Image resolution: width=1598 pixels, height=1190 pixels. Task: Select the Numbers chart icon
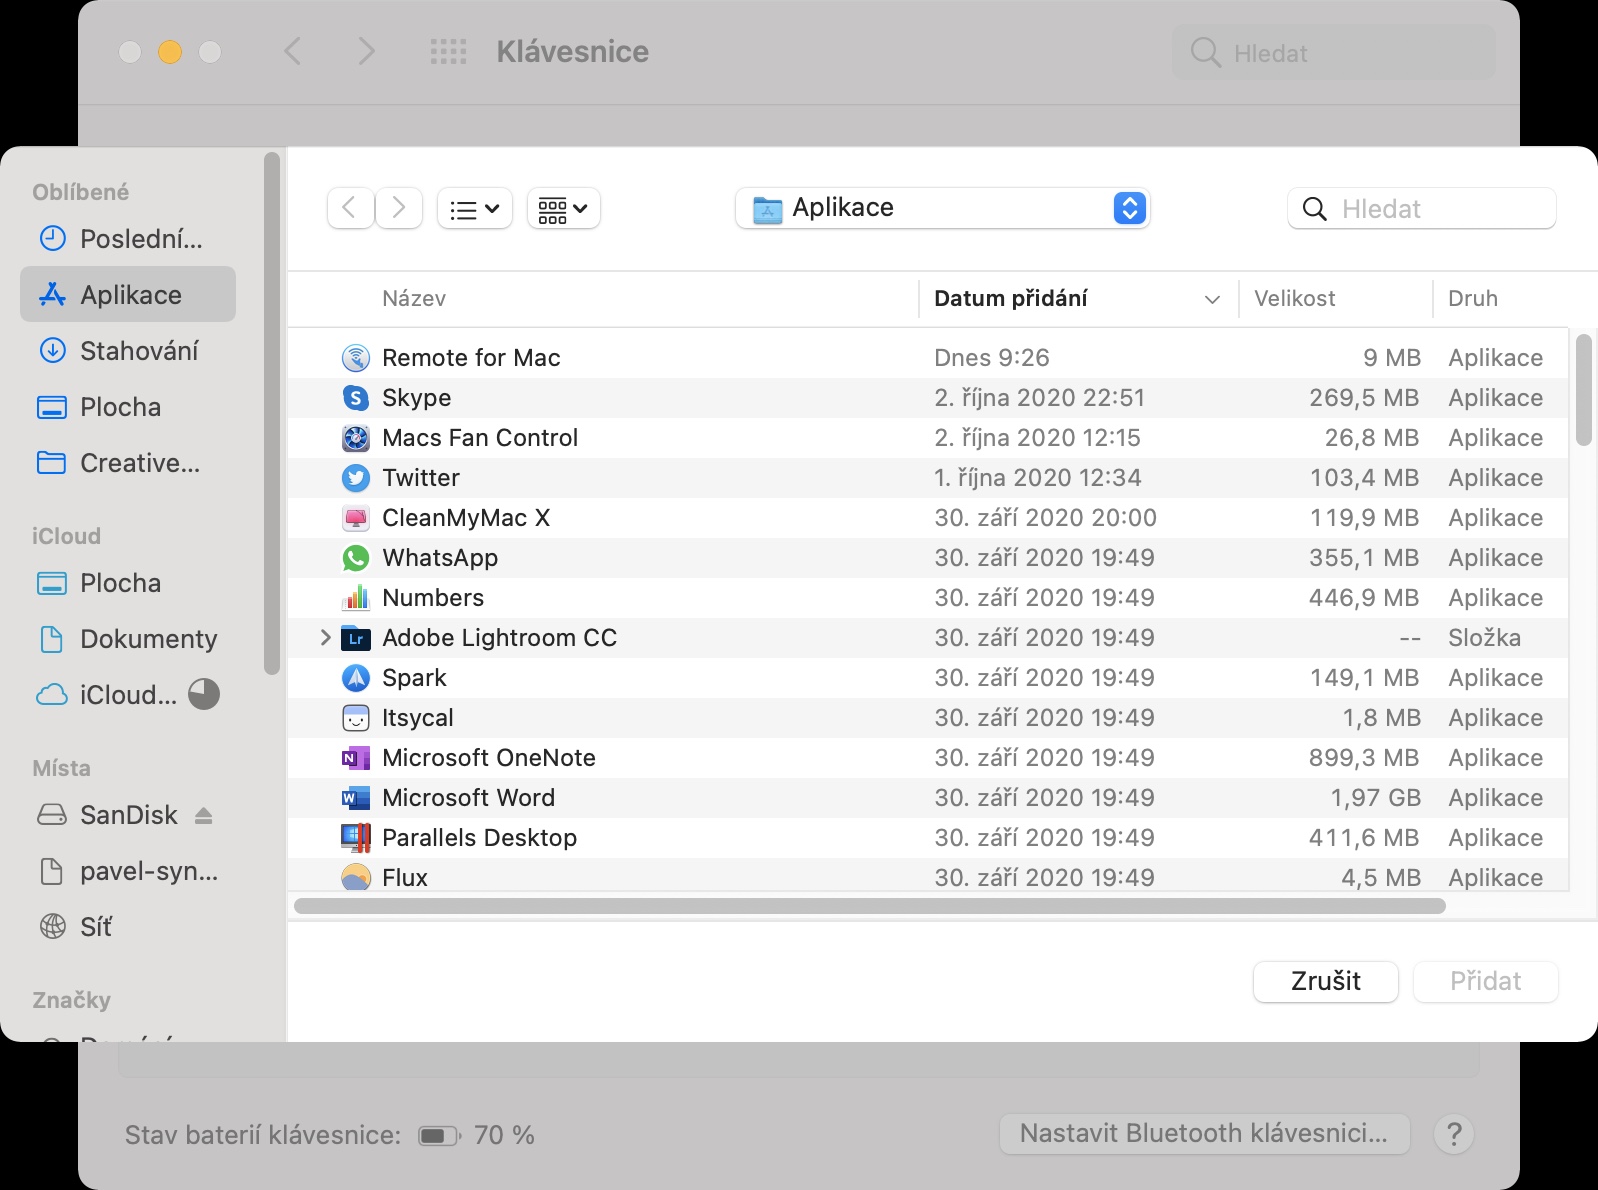(356, 598)
